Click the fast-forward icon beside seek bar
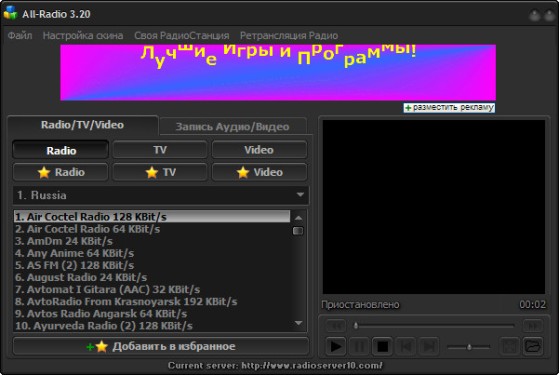Image resolution: width=559 pixels, height=375 pixels. [x=533, y=326]
